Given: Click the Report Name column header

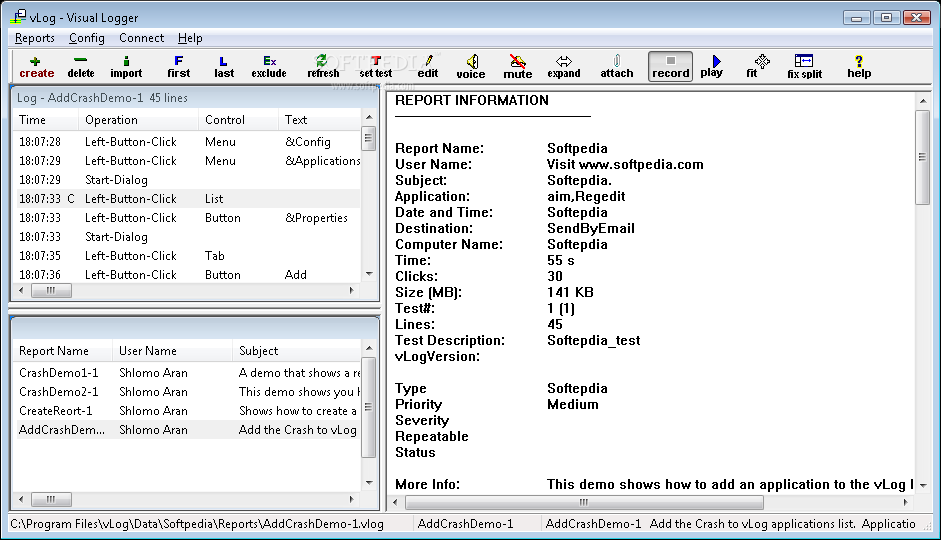Looking at the screenshot, I should [x=62, y=350].
